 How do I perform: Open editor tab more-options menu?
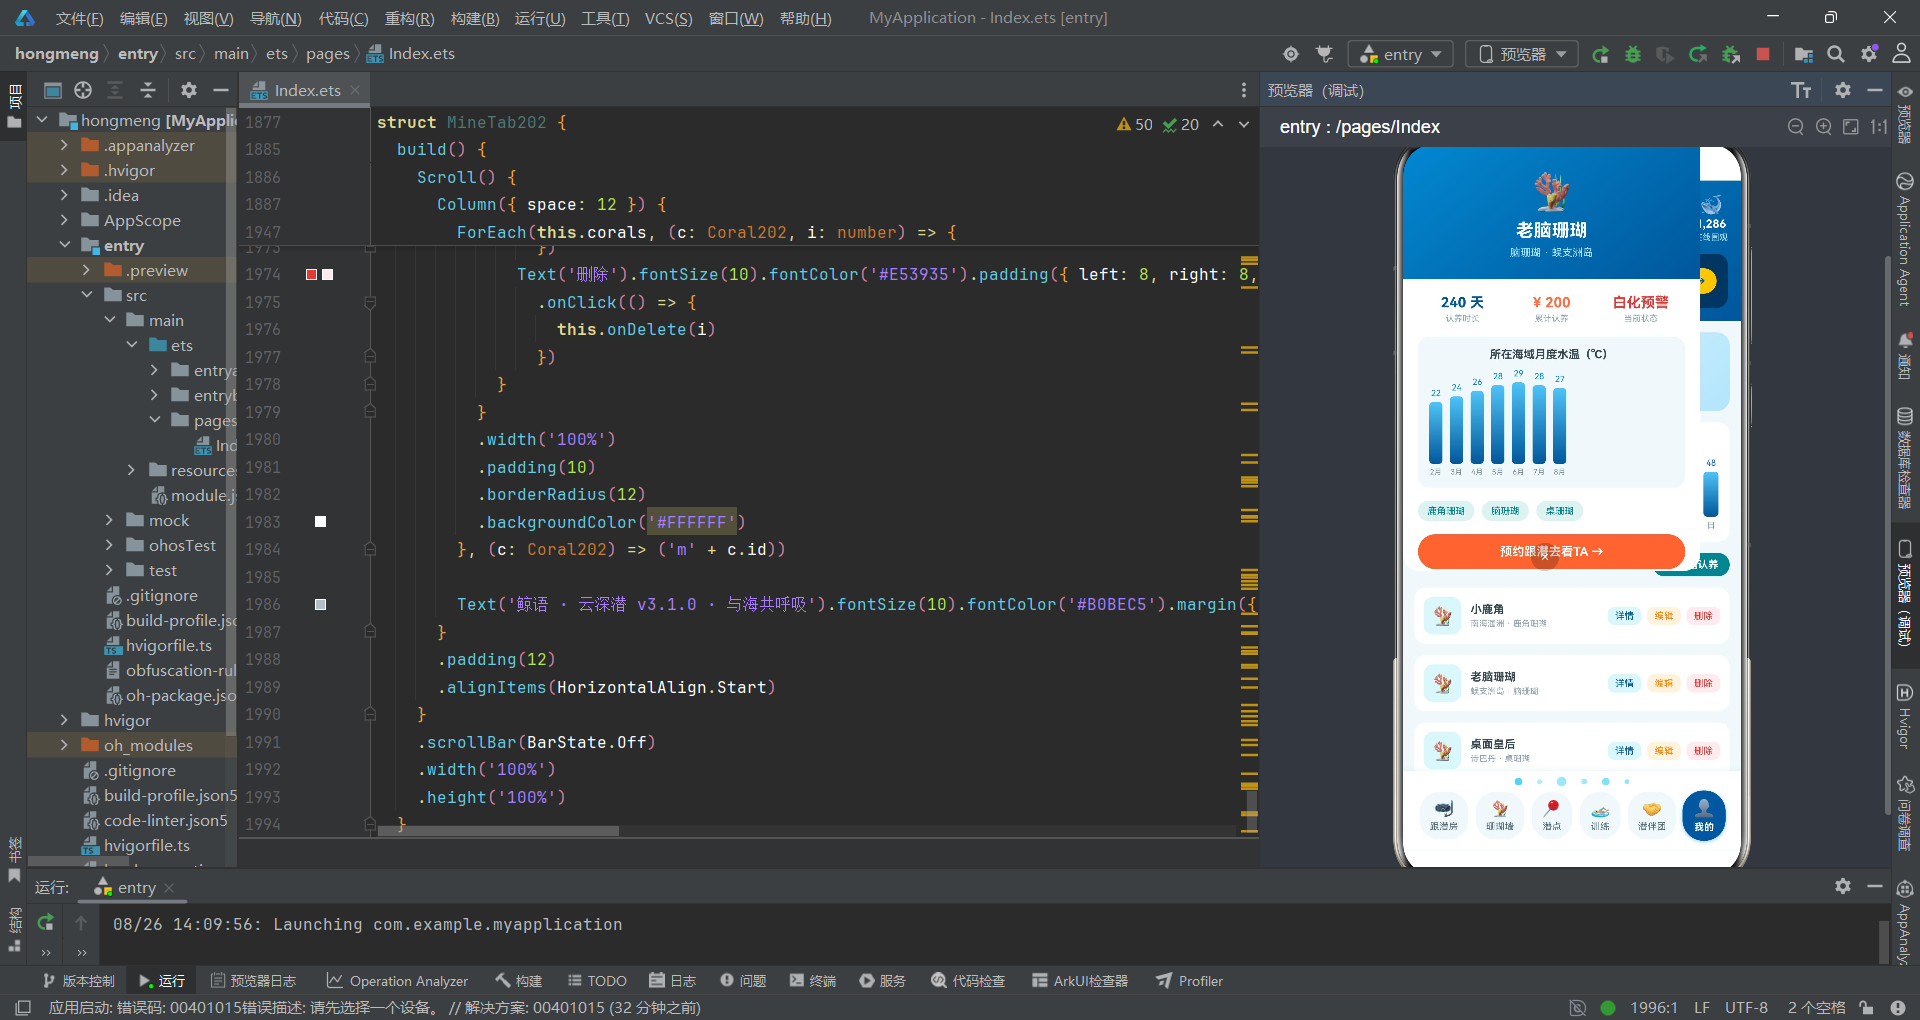pyautogui.click(x=1244, y=91)
